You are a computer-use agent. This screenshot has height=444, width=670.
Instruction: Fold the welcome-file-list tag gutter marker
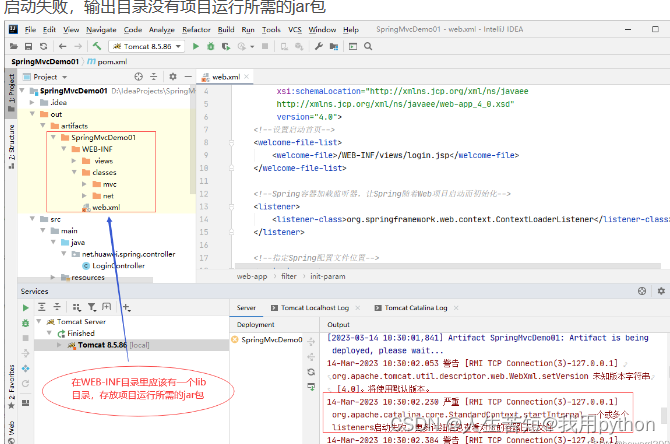pos(231,142)
